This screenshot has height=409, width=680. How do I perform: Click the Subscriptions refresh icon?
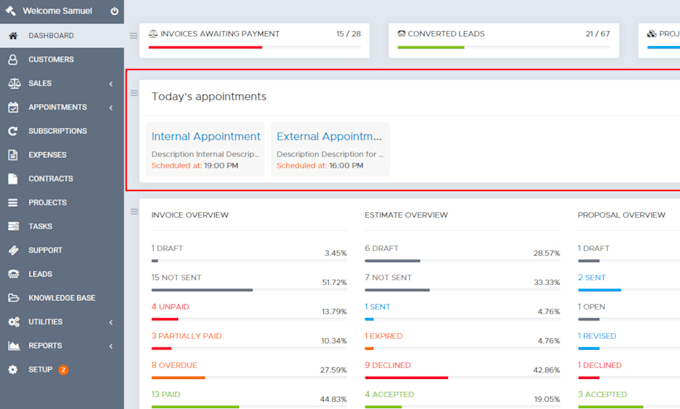click(13, 131)
